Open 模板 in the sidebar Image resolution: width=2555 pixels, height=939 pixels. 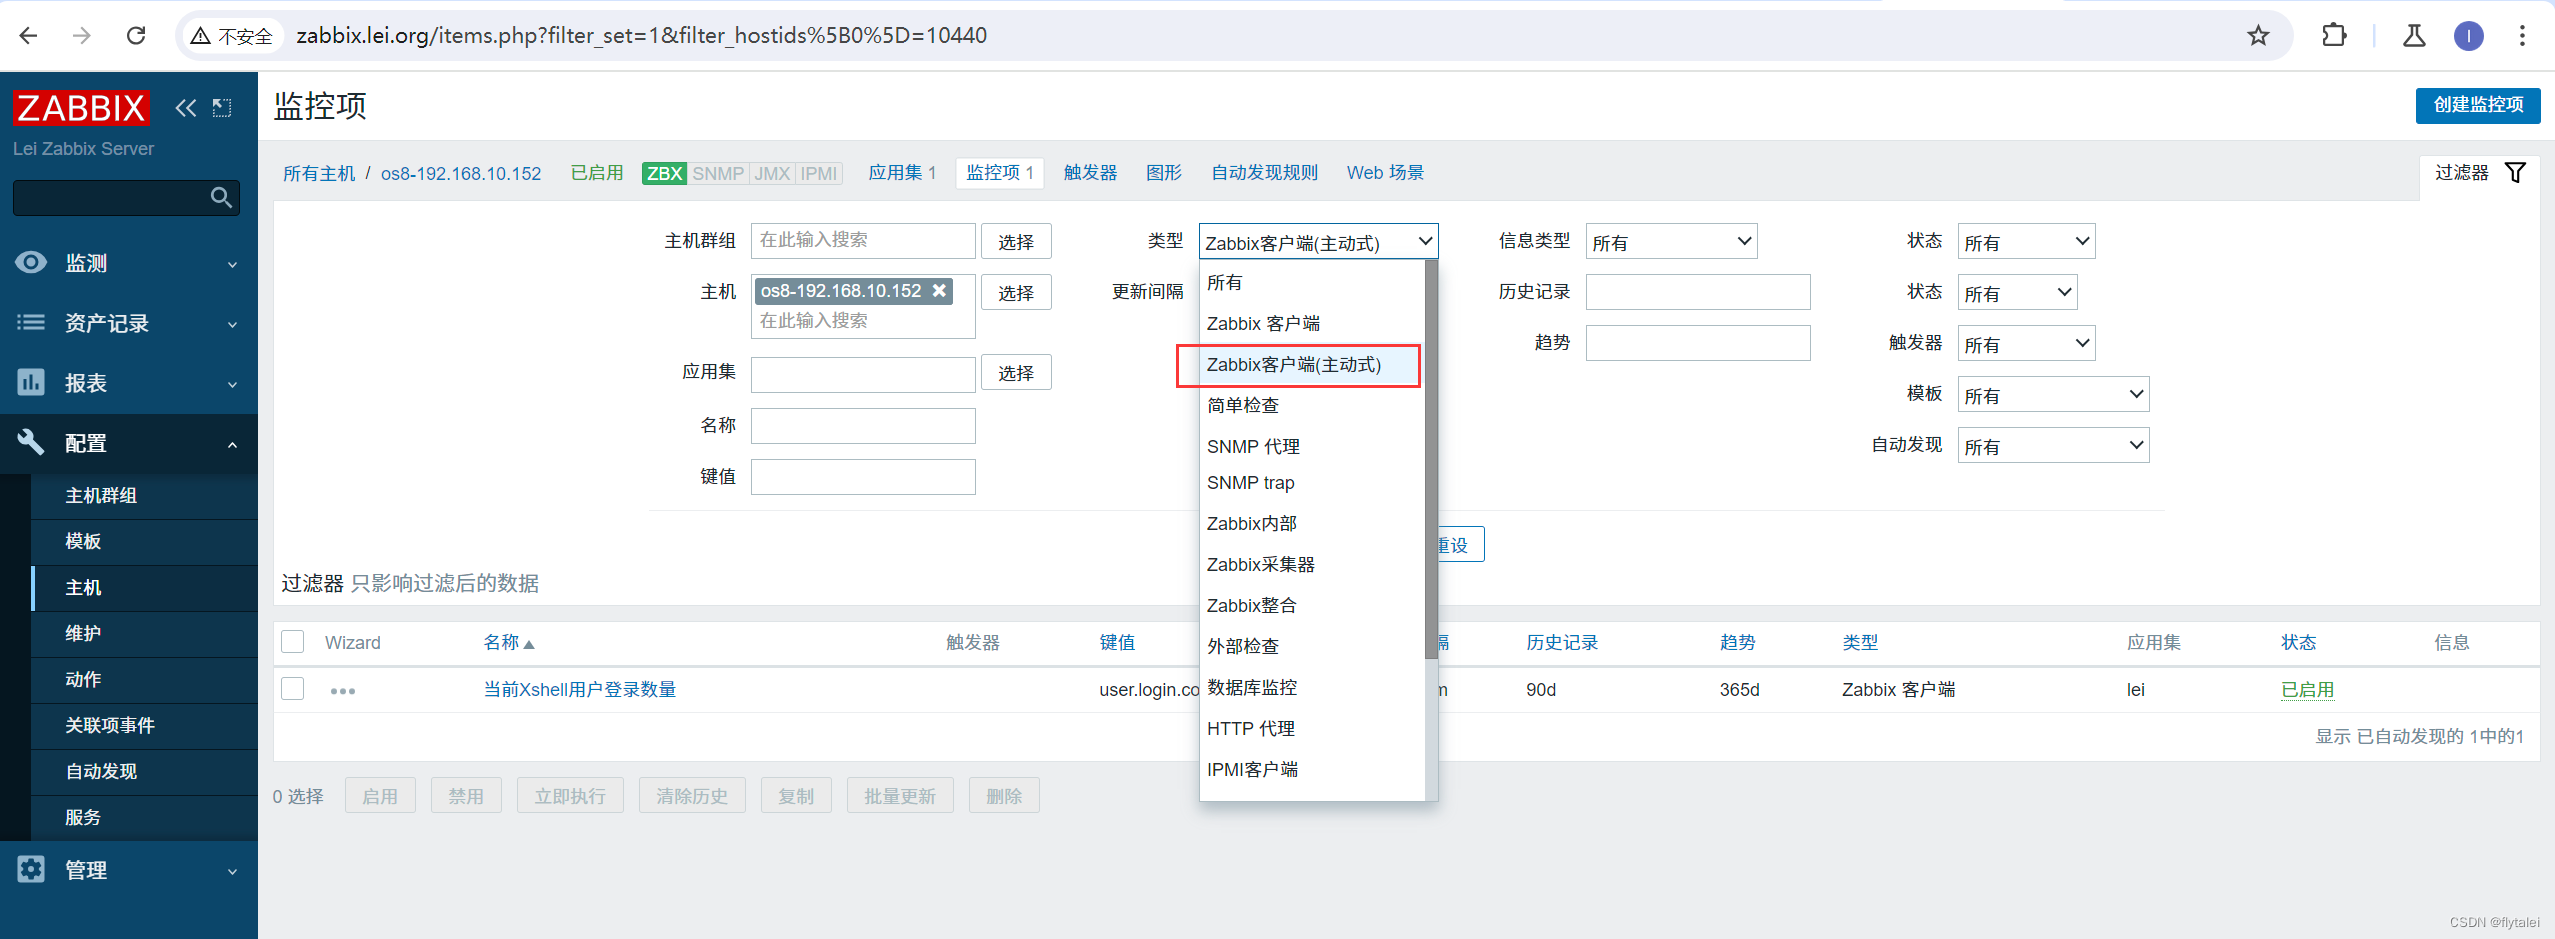(x=145, y=542)
